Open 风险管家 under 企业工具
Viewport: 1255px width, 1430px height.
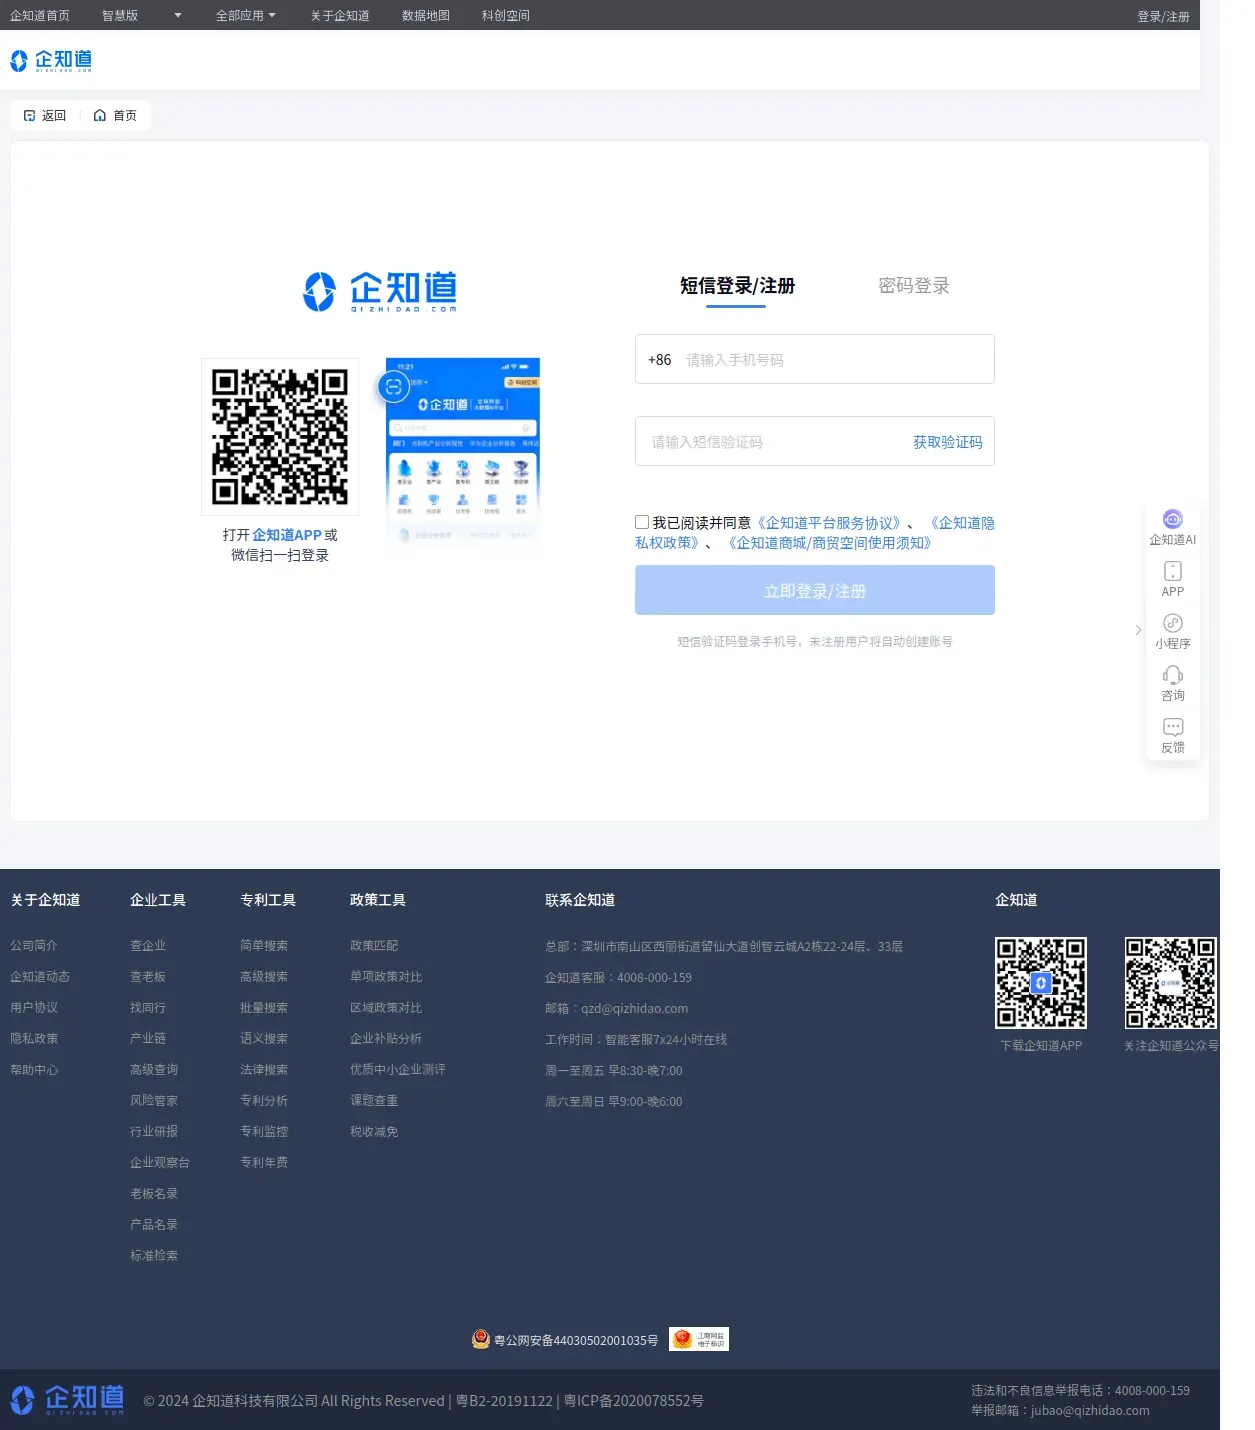click(154, 1100)
